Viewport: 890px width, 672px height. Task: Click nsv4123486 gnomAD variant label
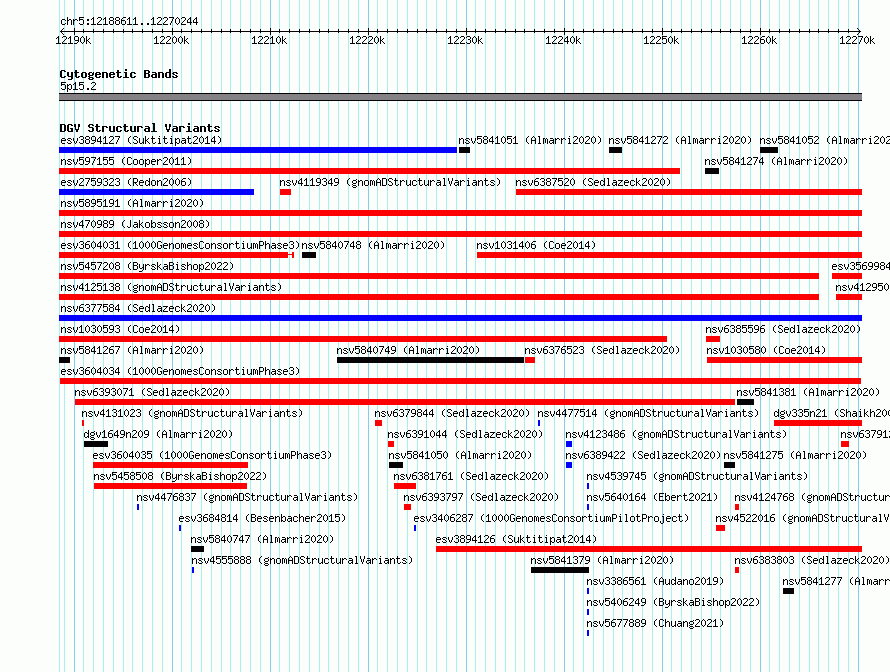[x=676, y=434]
